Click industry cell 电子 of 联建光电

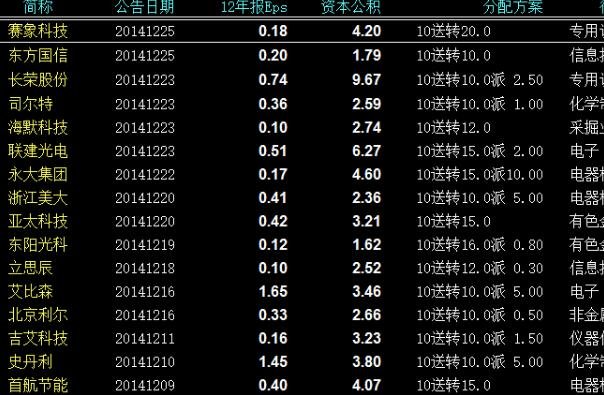(x=584, y=151)
